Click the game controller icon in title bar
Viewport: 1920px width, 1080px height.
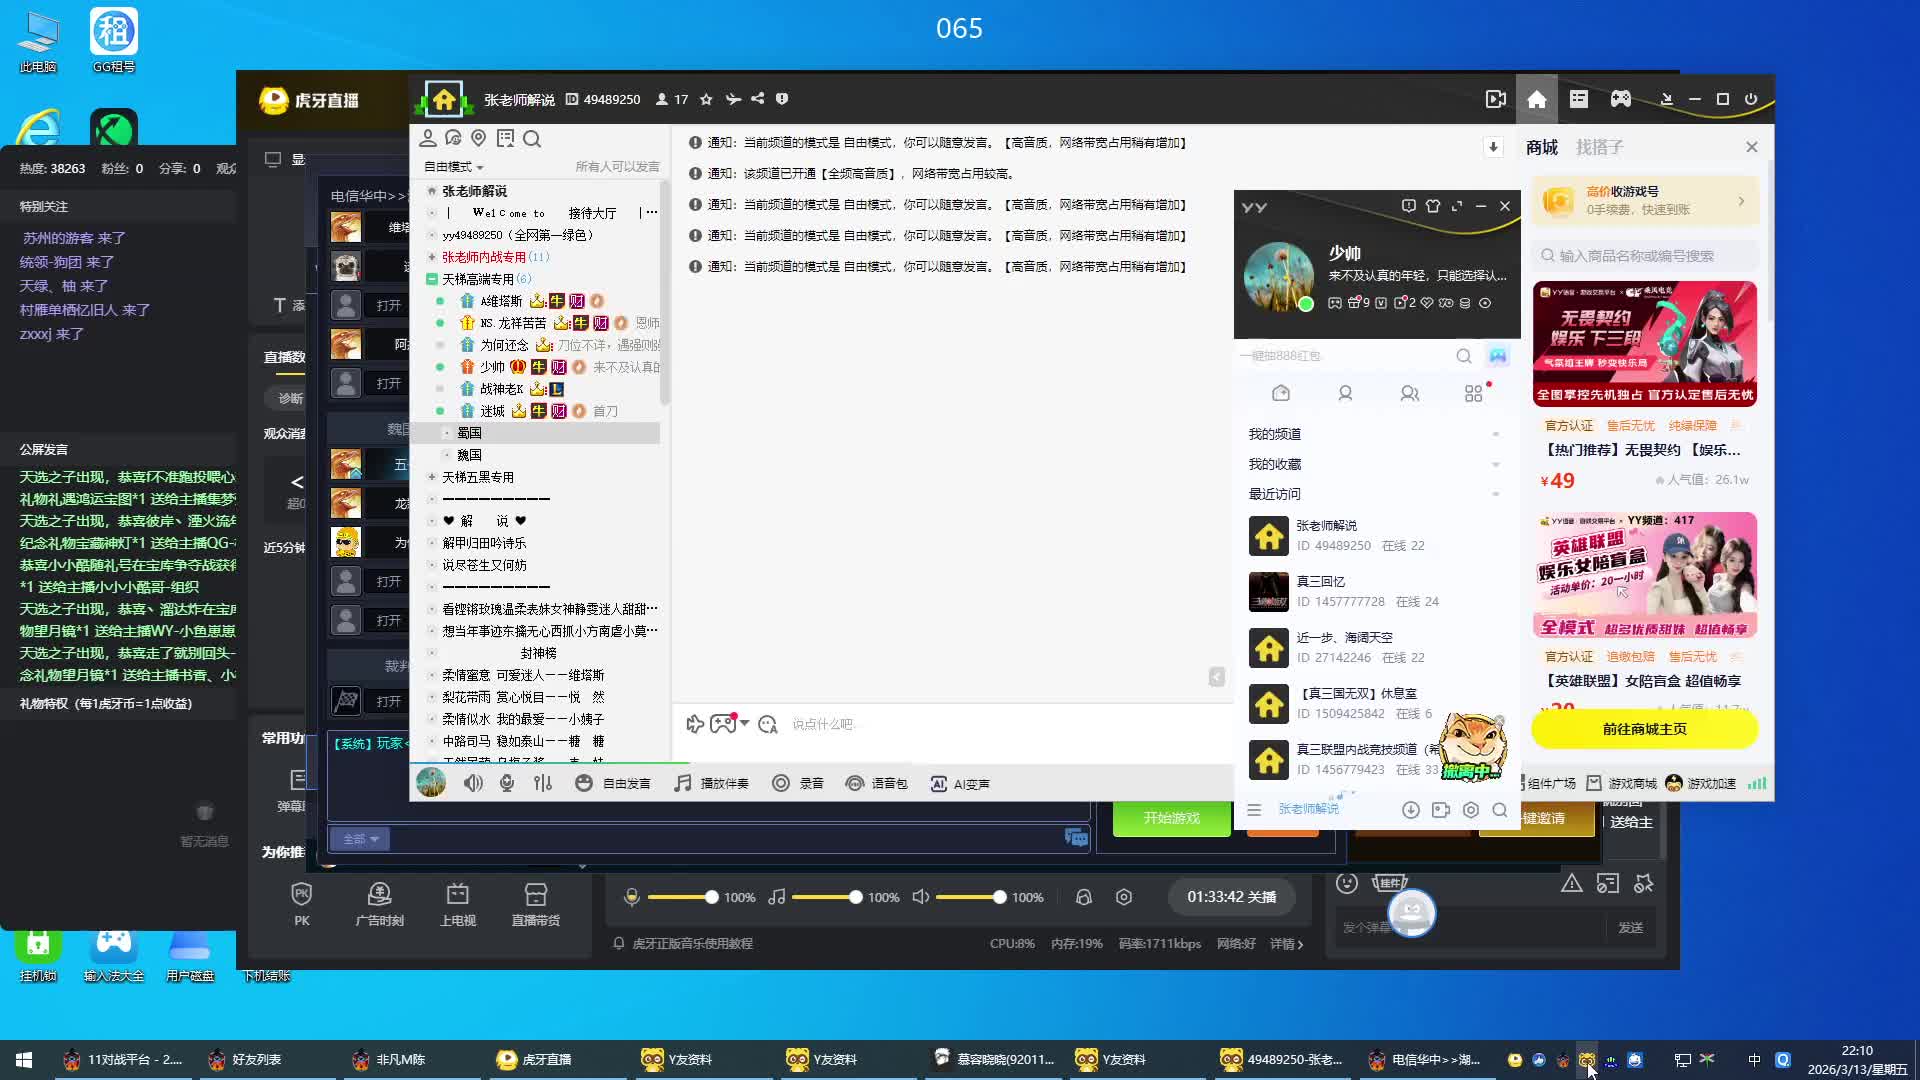coord(1621,99)
